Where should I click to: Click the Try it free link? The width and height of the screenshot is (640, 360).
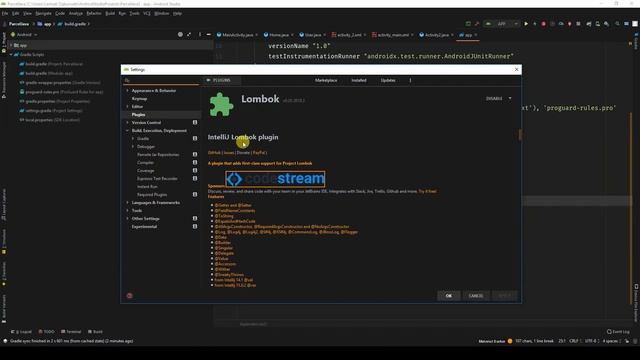click(427, 191)
